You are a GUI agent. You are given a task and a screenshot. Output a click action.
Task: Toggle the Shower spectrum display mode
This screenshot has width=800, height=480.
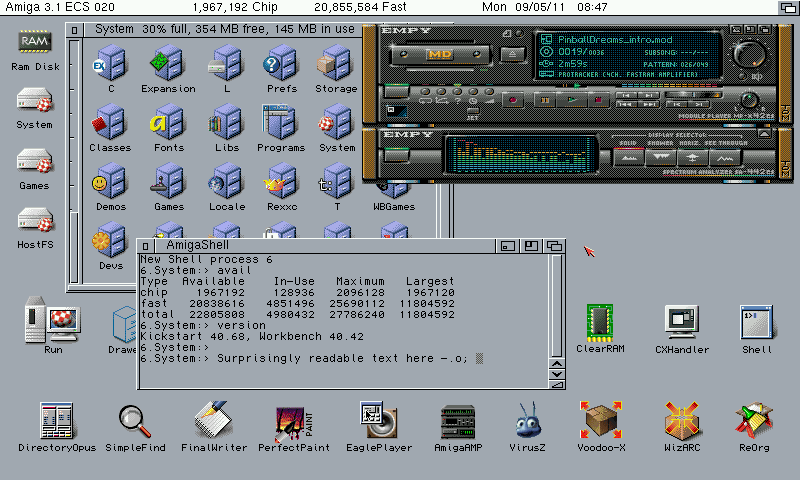point(662,157)
